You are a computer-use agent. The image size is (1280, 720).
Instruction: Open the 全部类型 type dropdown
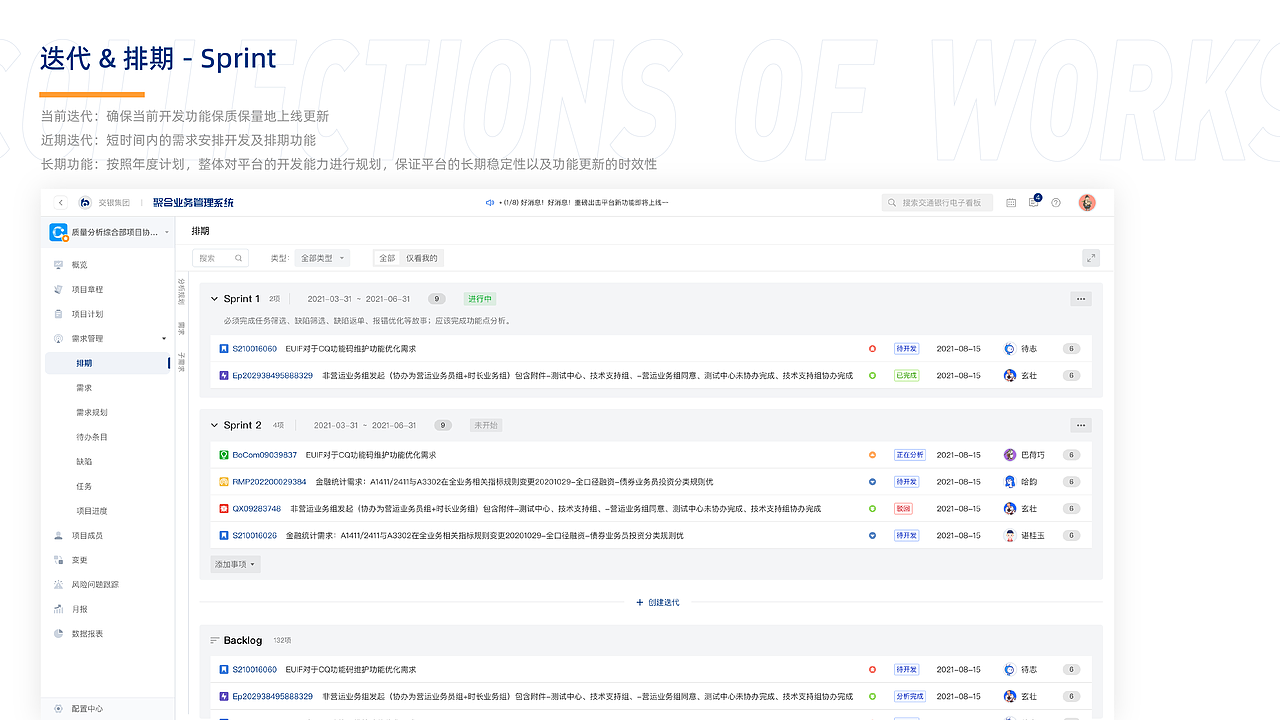322,258
